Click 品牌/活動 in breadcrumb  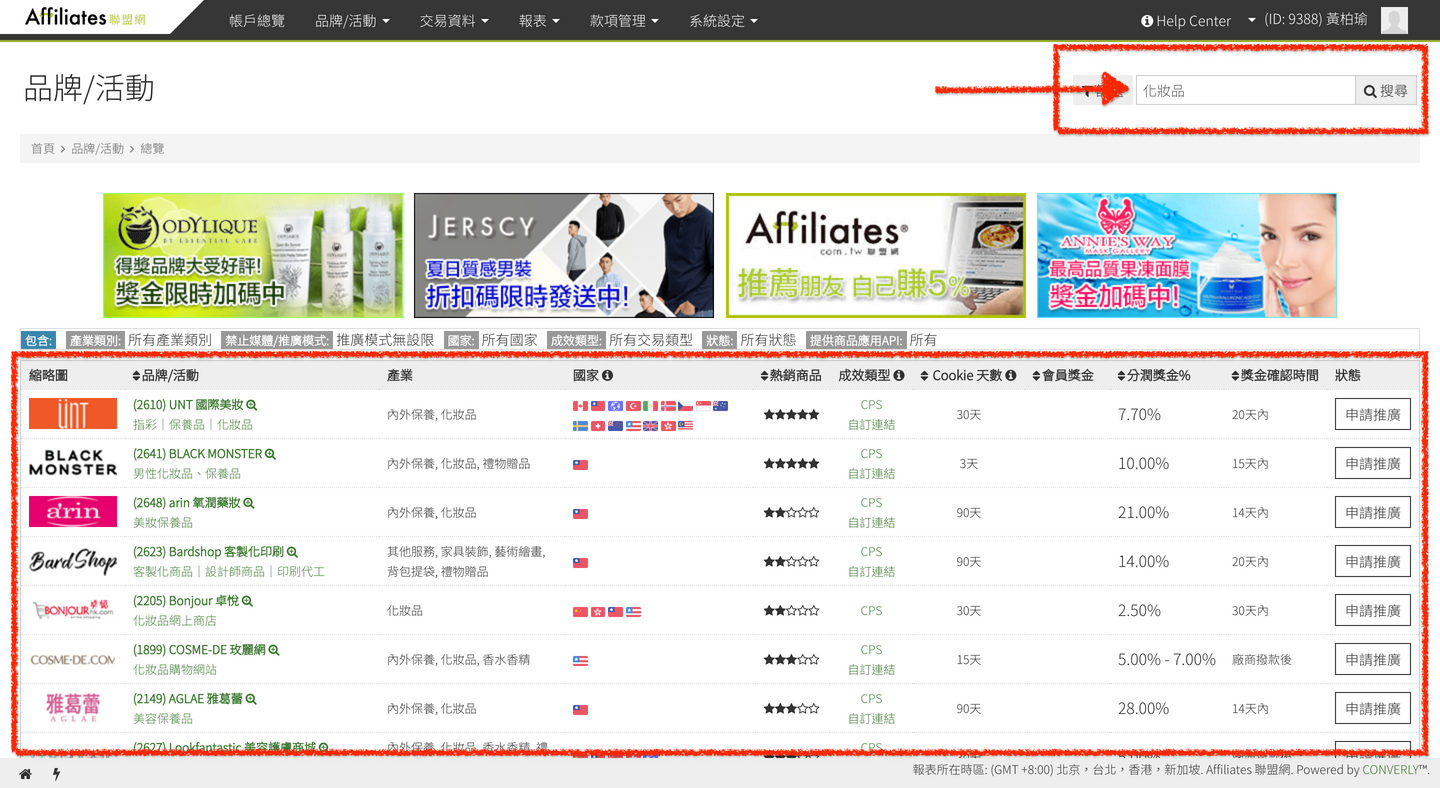coord(97,149)
